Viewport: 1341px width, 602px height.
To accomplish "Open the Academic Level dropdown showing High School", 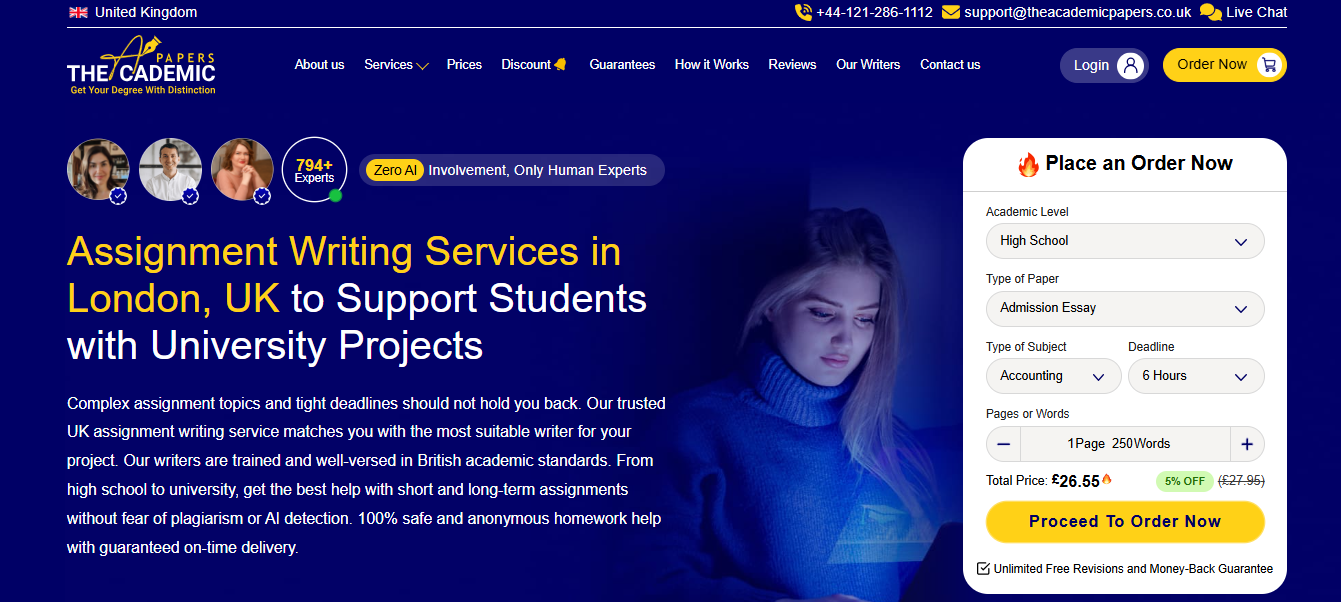I will tap(1125, 241).
